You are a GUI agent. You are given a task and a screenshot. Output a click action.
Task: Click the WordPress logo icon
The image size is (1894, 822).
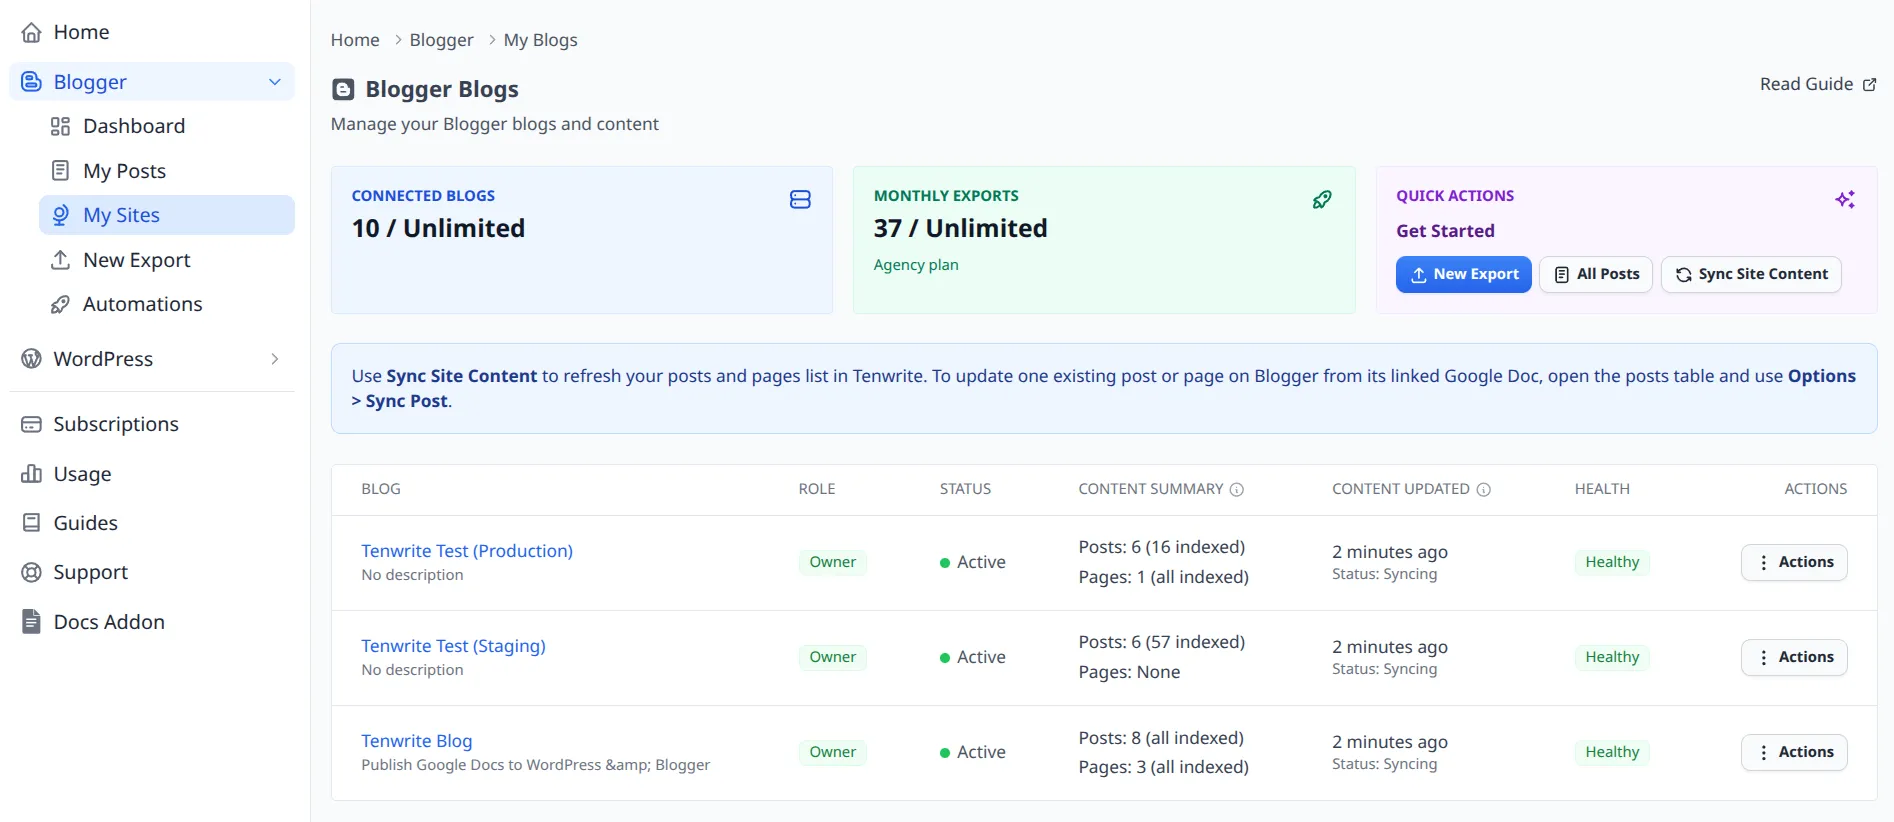click(x=32, y=359)
